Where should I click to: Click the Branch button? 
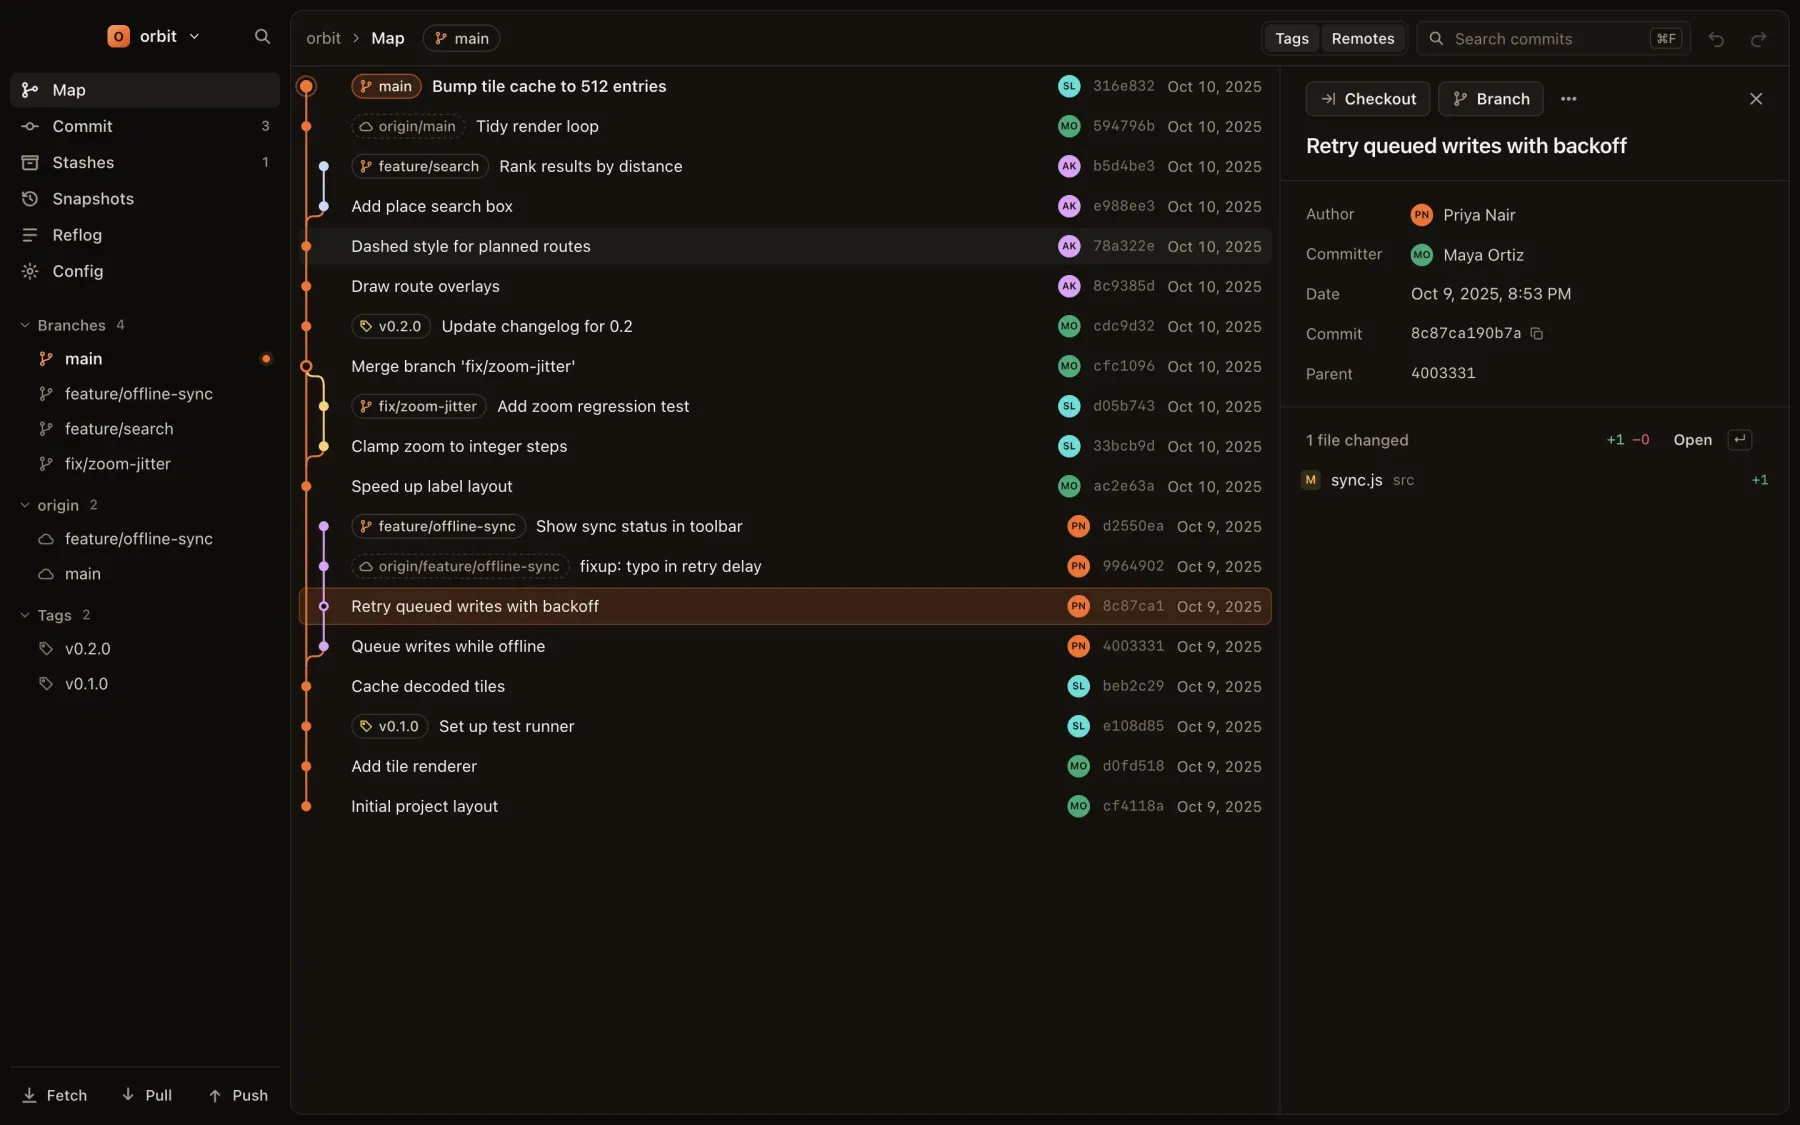coord(1490,99)
